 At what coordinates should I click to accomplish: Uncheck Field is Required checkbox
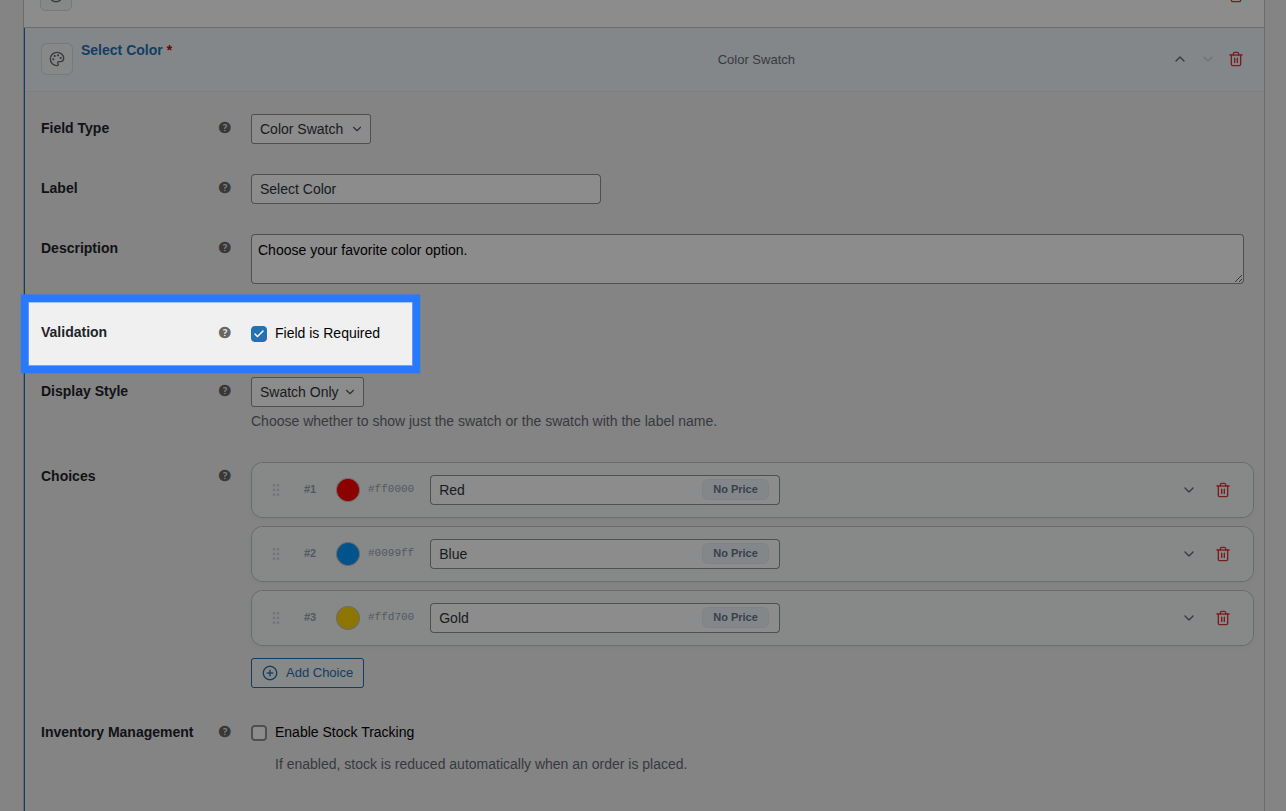pos(259,334)
